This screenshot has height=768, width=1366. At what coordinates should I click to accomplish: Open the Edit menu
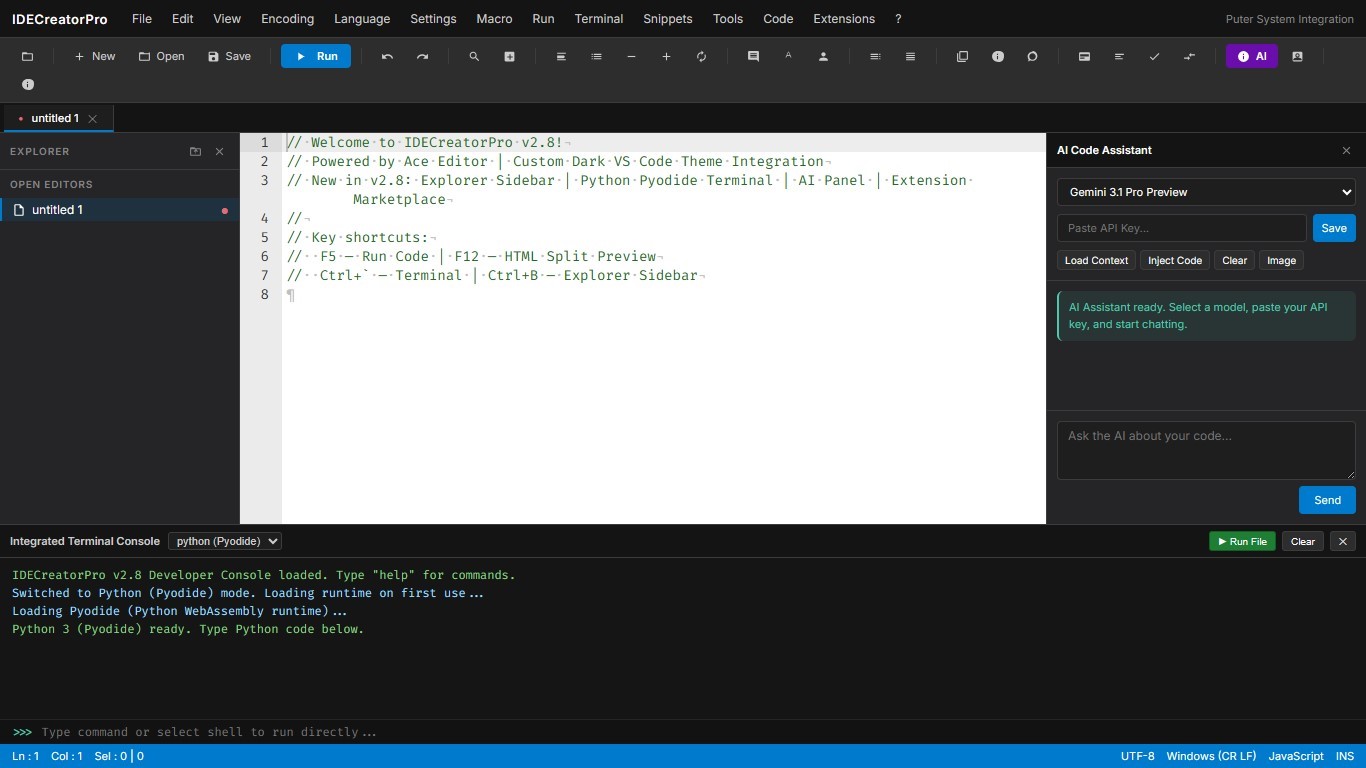183,19
